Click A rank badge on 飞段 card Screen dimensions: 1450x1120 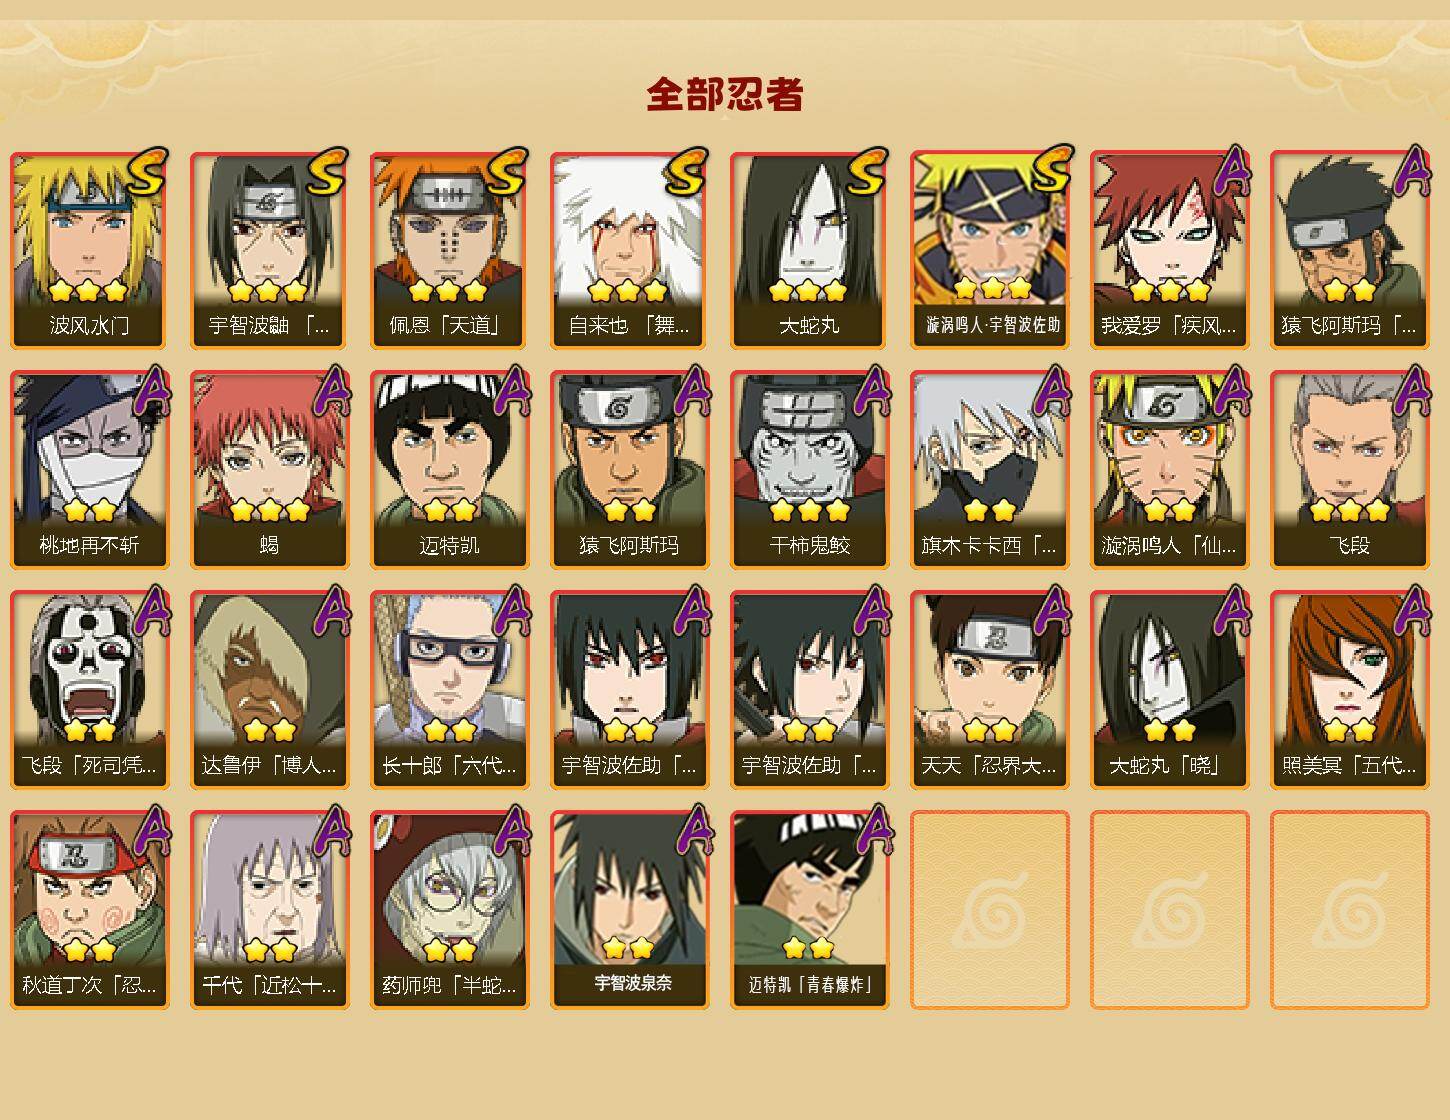(x=1412, y=390)
